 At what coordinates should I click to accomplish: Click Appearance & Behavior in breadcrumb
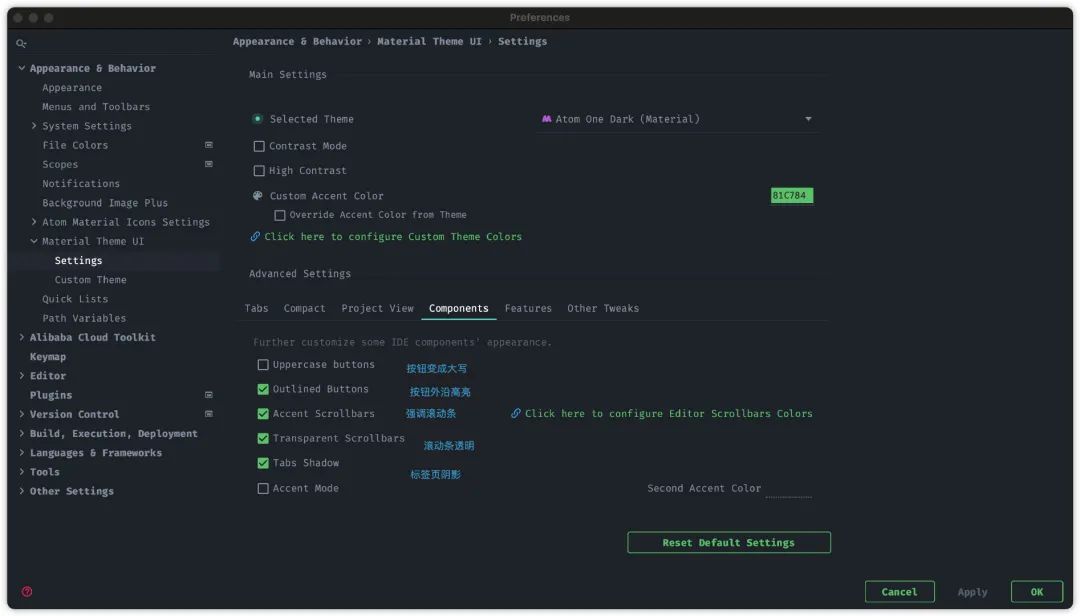pyautogui.click(x=297, y=41)
